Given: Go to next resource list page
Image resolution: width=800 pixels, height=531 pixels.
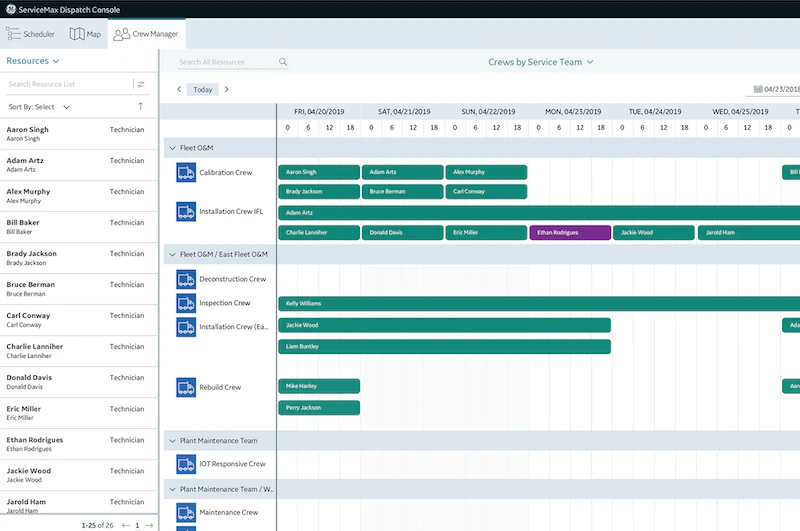Looking at the screenshot, I should tap(149, 525).
